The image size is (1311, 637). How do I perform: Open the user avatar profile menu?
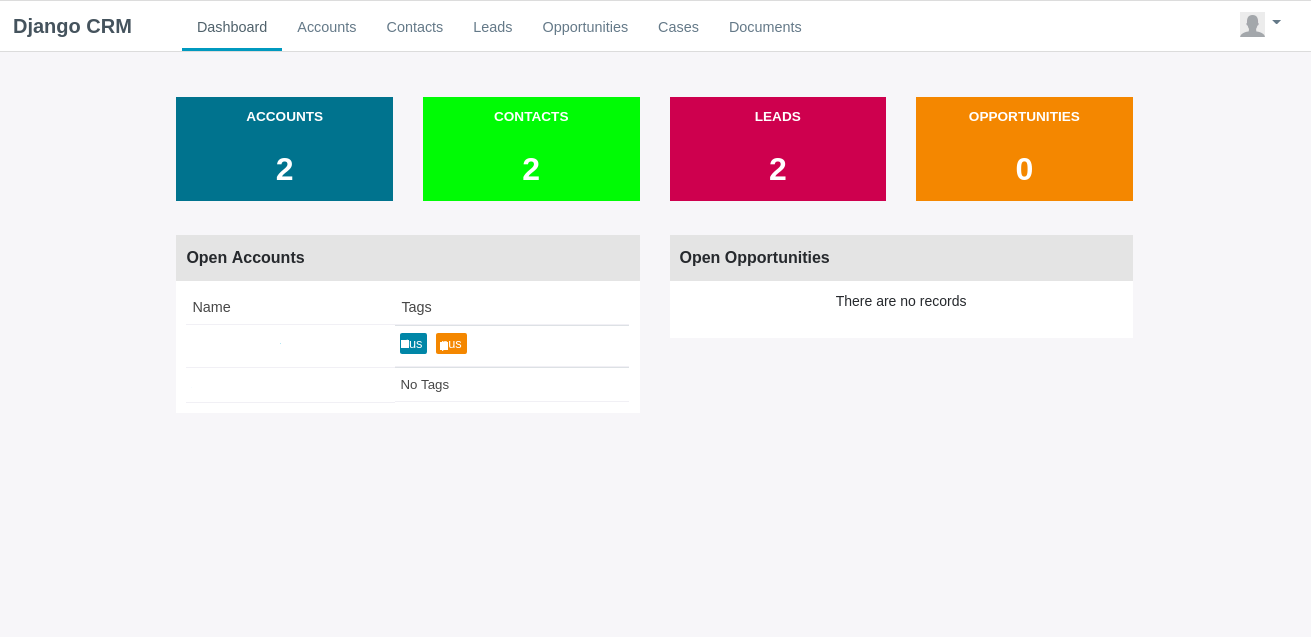click(x=1252, y=25)
